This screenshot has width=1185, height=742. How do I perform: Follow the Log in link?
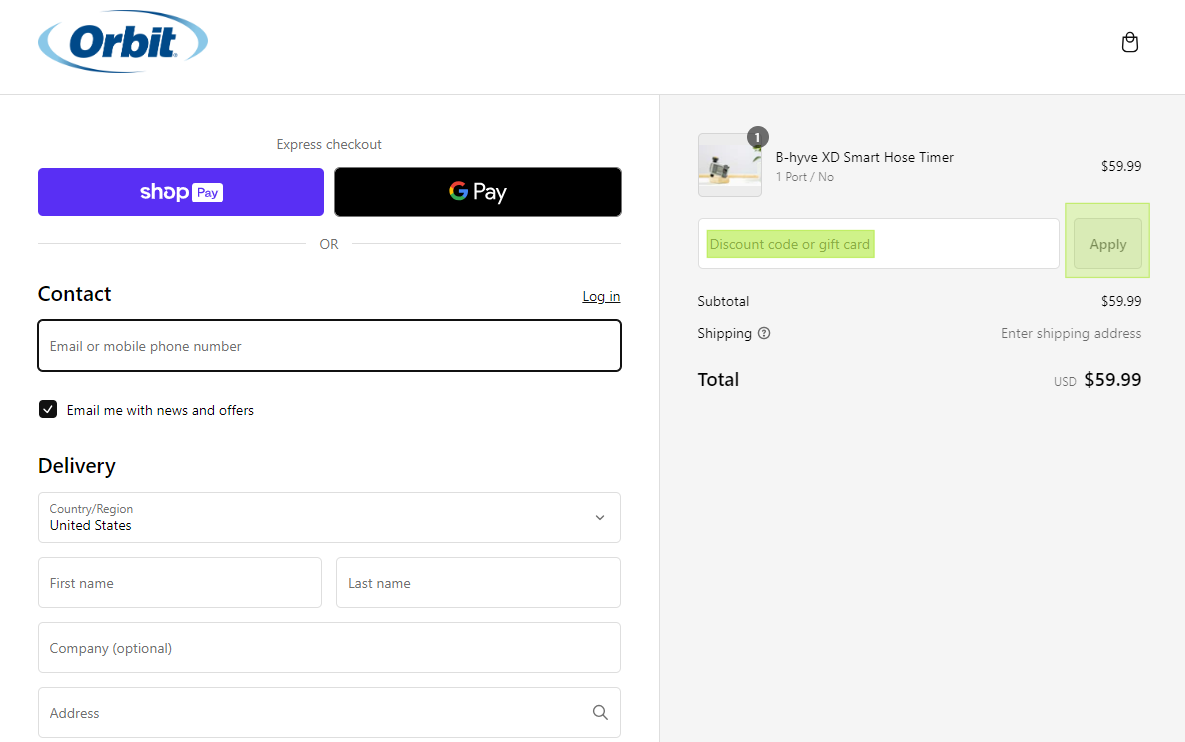click(x=601, y=296)
